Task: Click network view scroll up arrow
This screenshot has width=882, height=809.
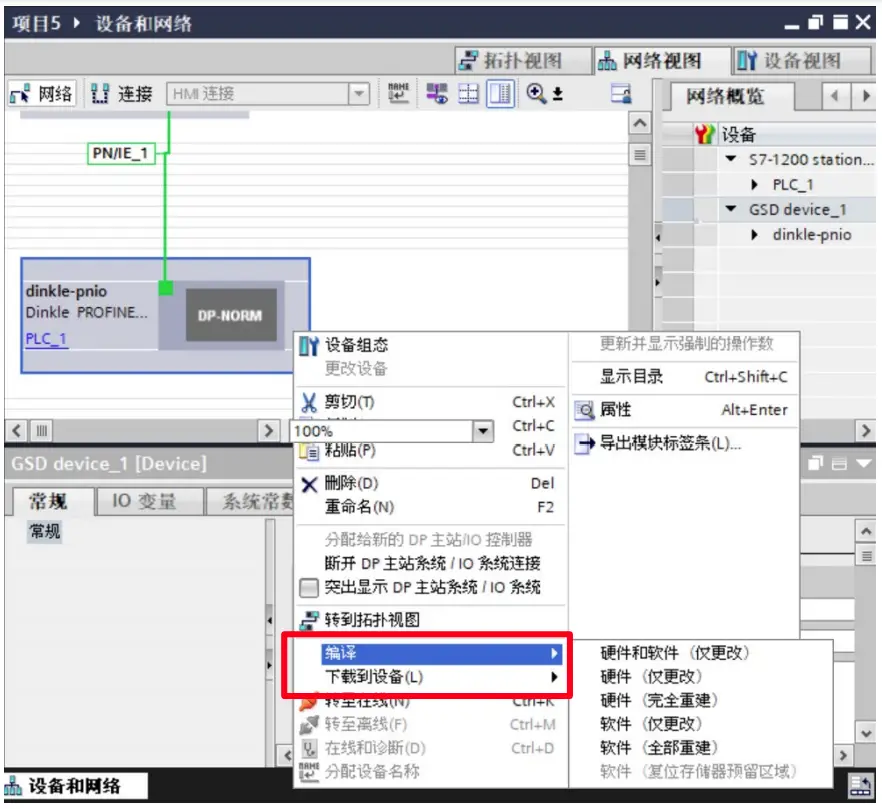Action: click(x=640, y=123)
